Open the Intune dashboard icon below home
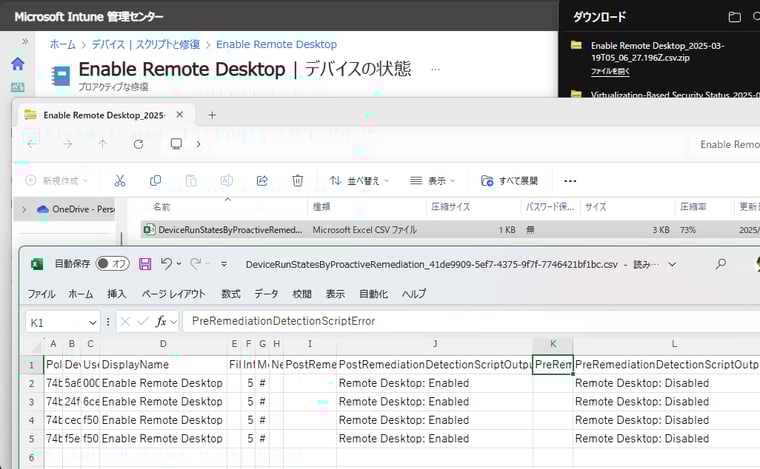Image resolution: width=760 pixels, height=469 pixels. [x=17, y=87]
